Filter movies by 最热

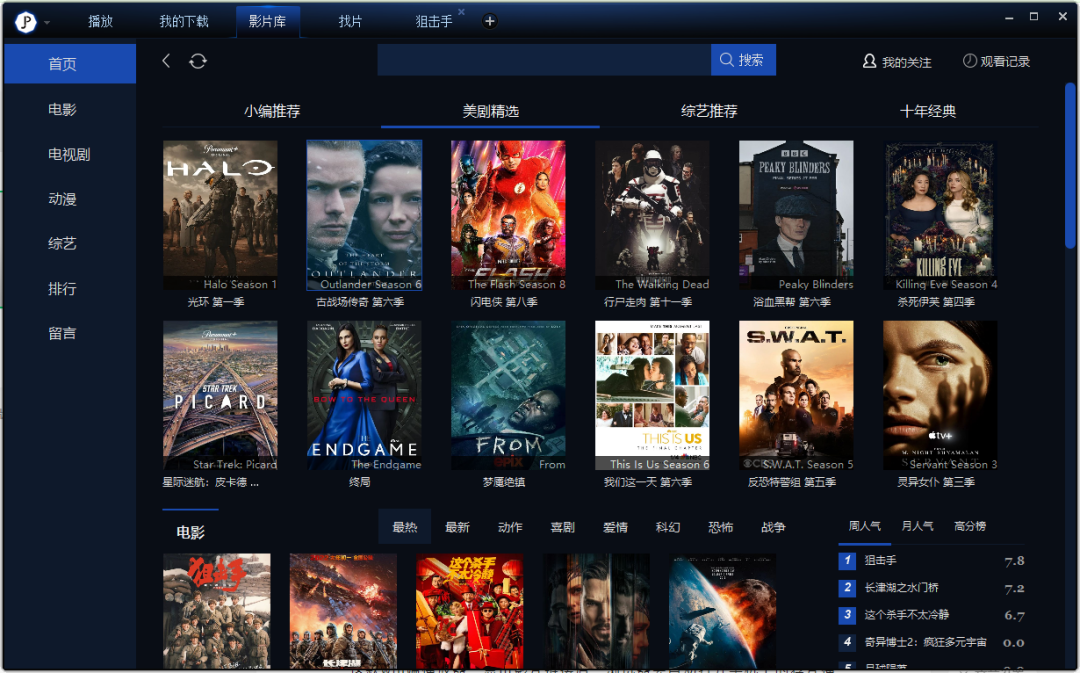click(405, 527)
